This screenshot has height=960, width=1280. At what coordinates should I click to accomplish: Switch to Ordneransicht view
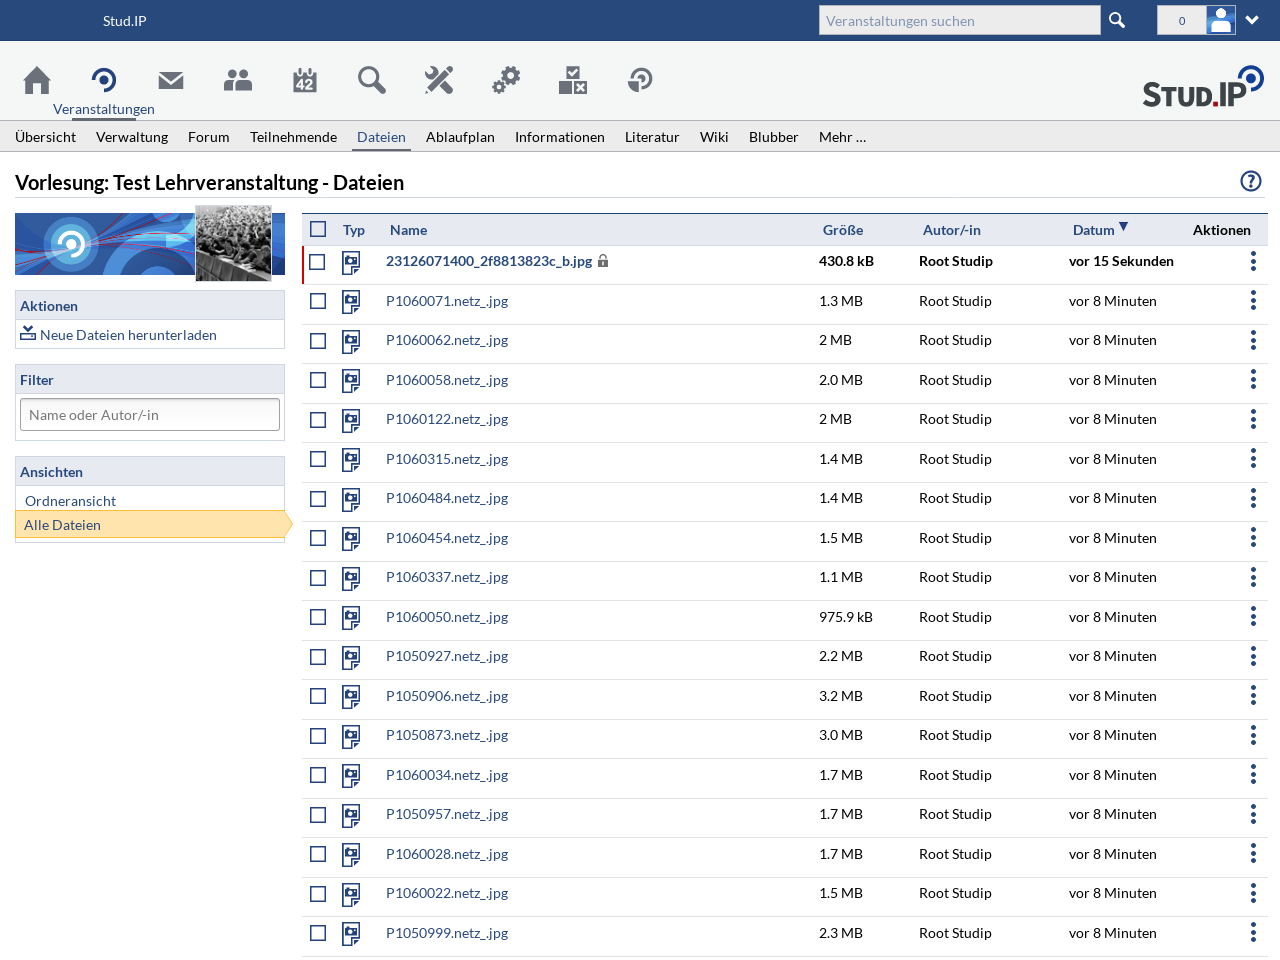click(70, 501)
